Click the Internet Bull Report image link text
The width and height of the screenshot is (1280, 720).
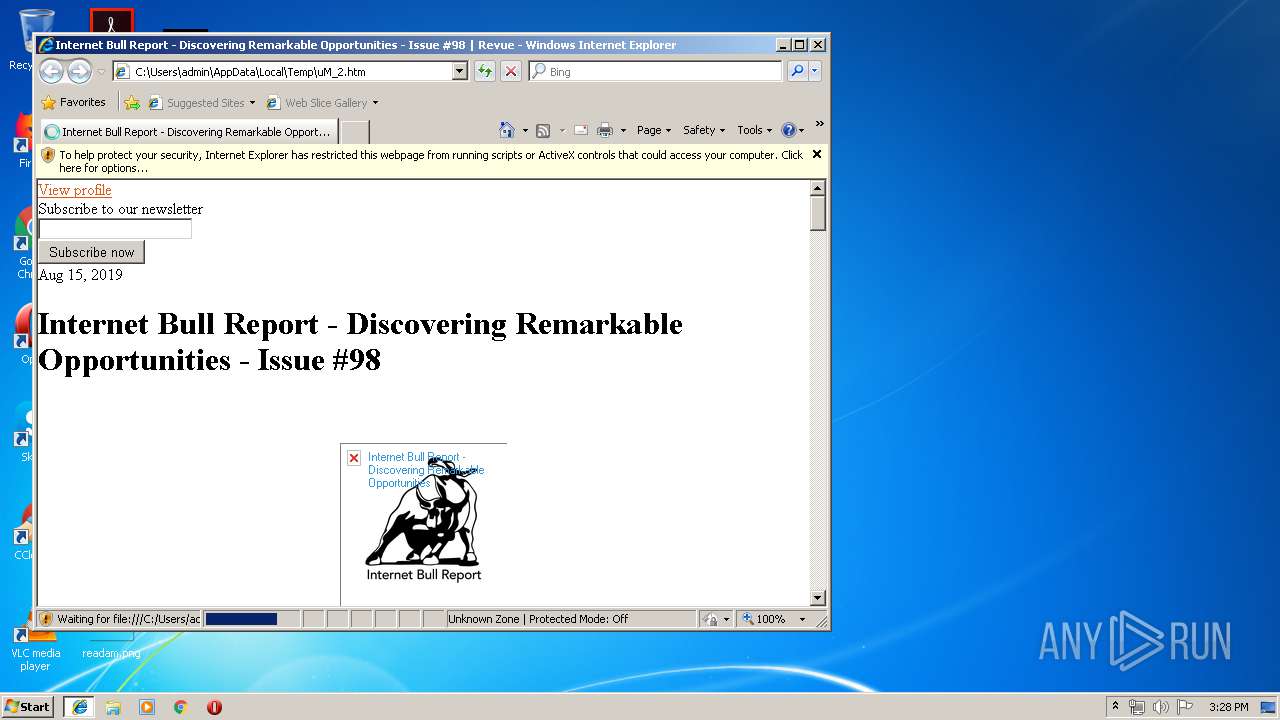(x=425, y=470)
